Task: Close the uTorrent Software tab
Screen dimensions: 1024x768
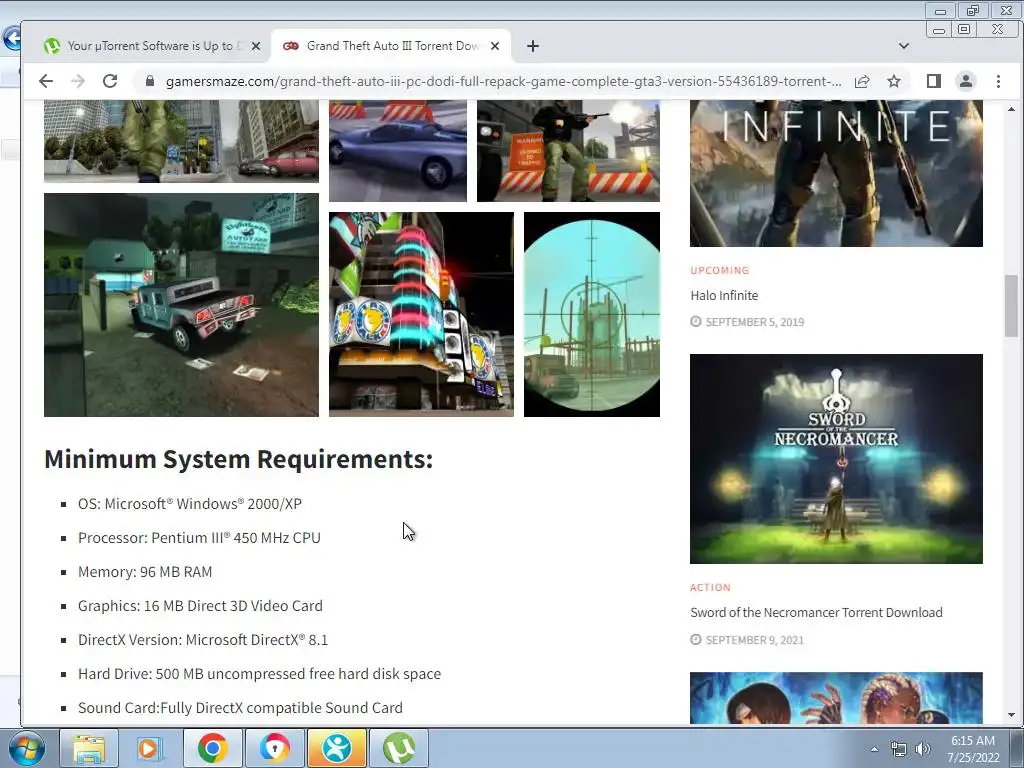Action: pyautogui.click(x=256, y=46)
